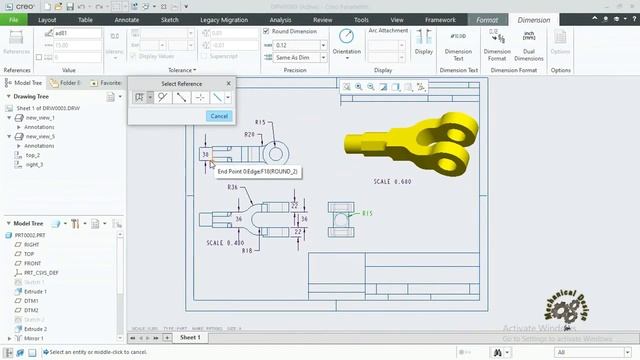This screenshot has height=360, width=640.
Task: Open the Folder Browser panel tab
Action: 65,83
